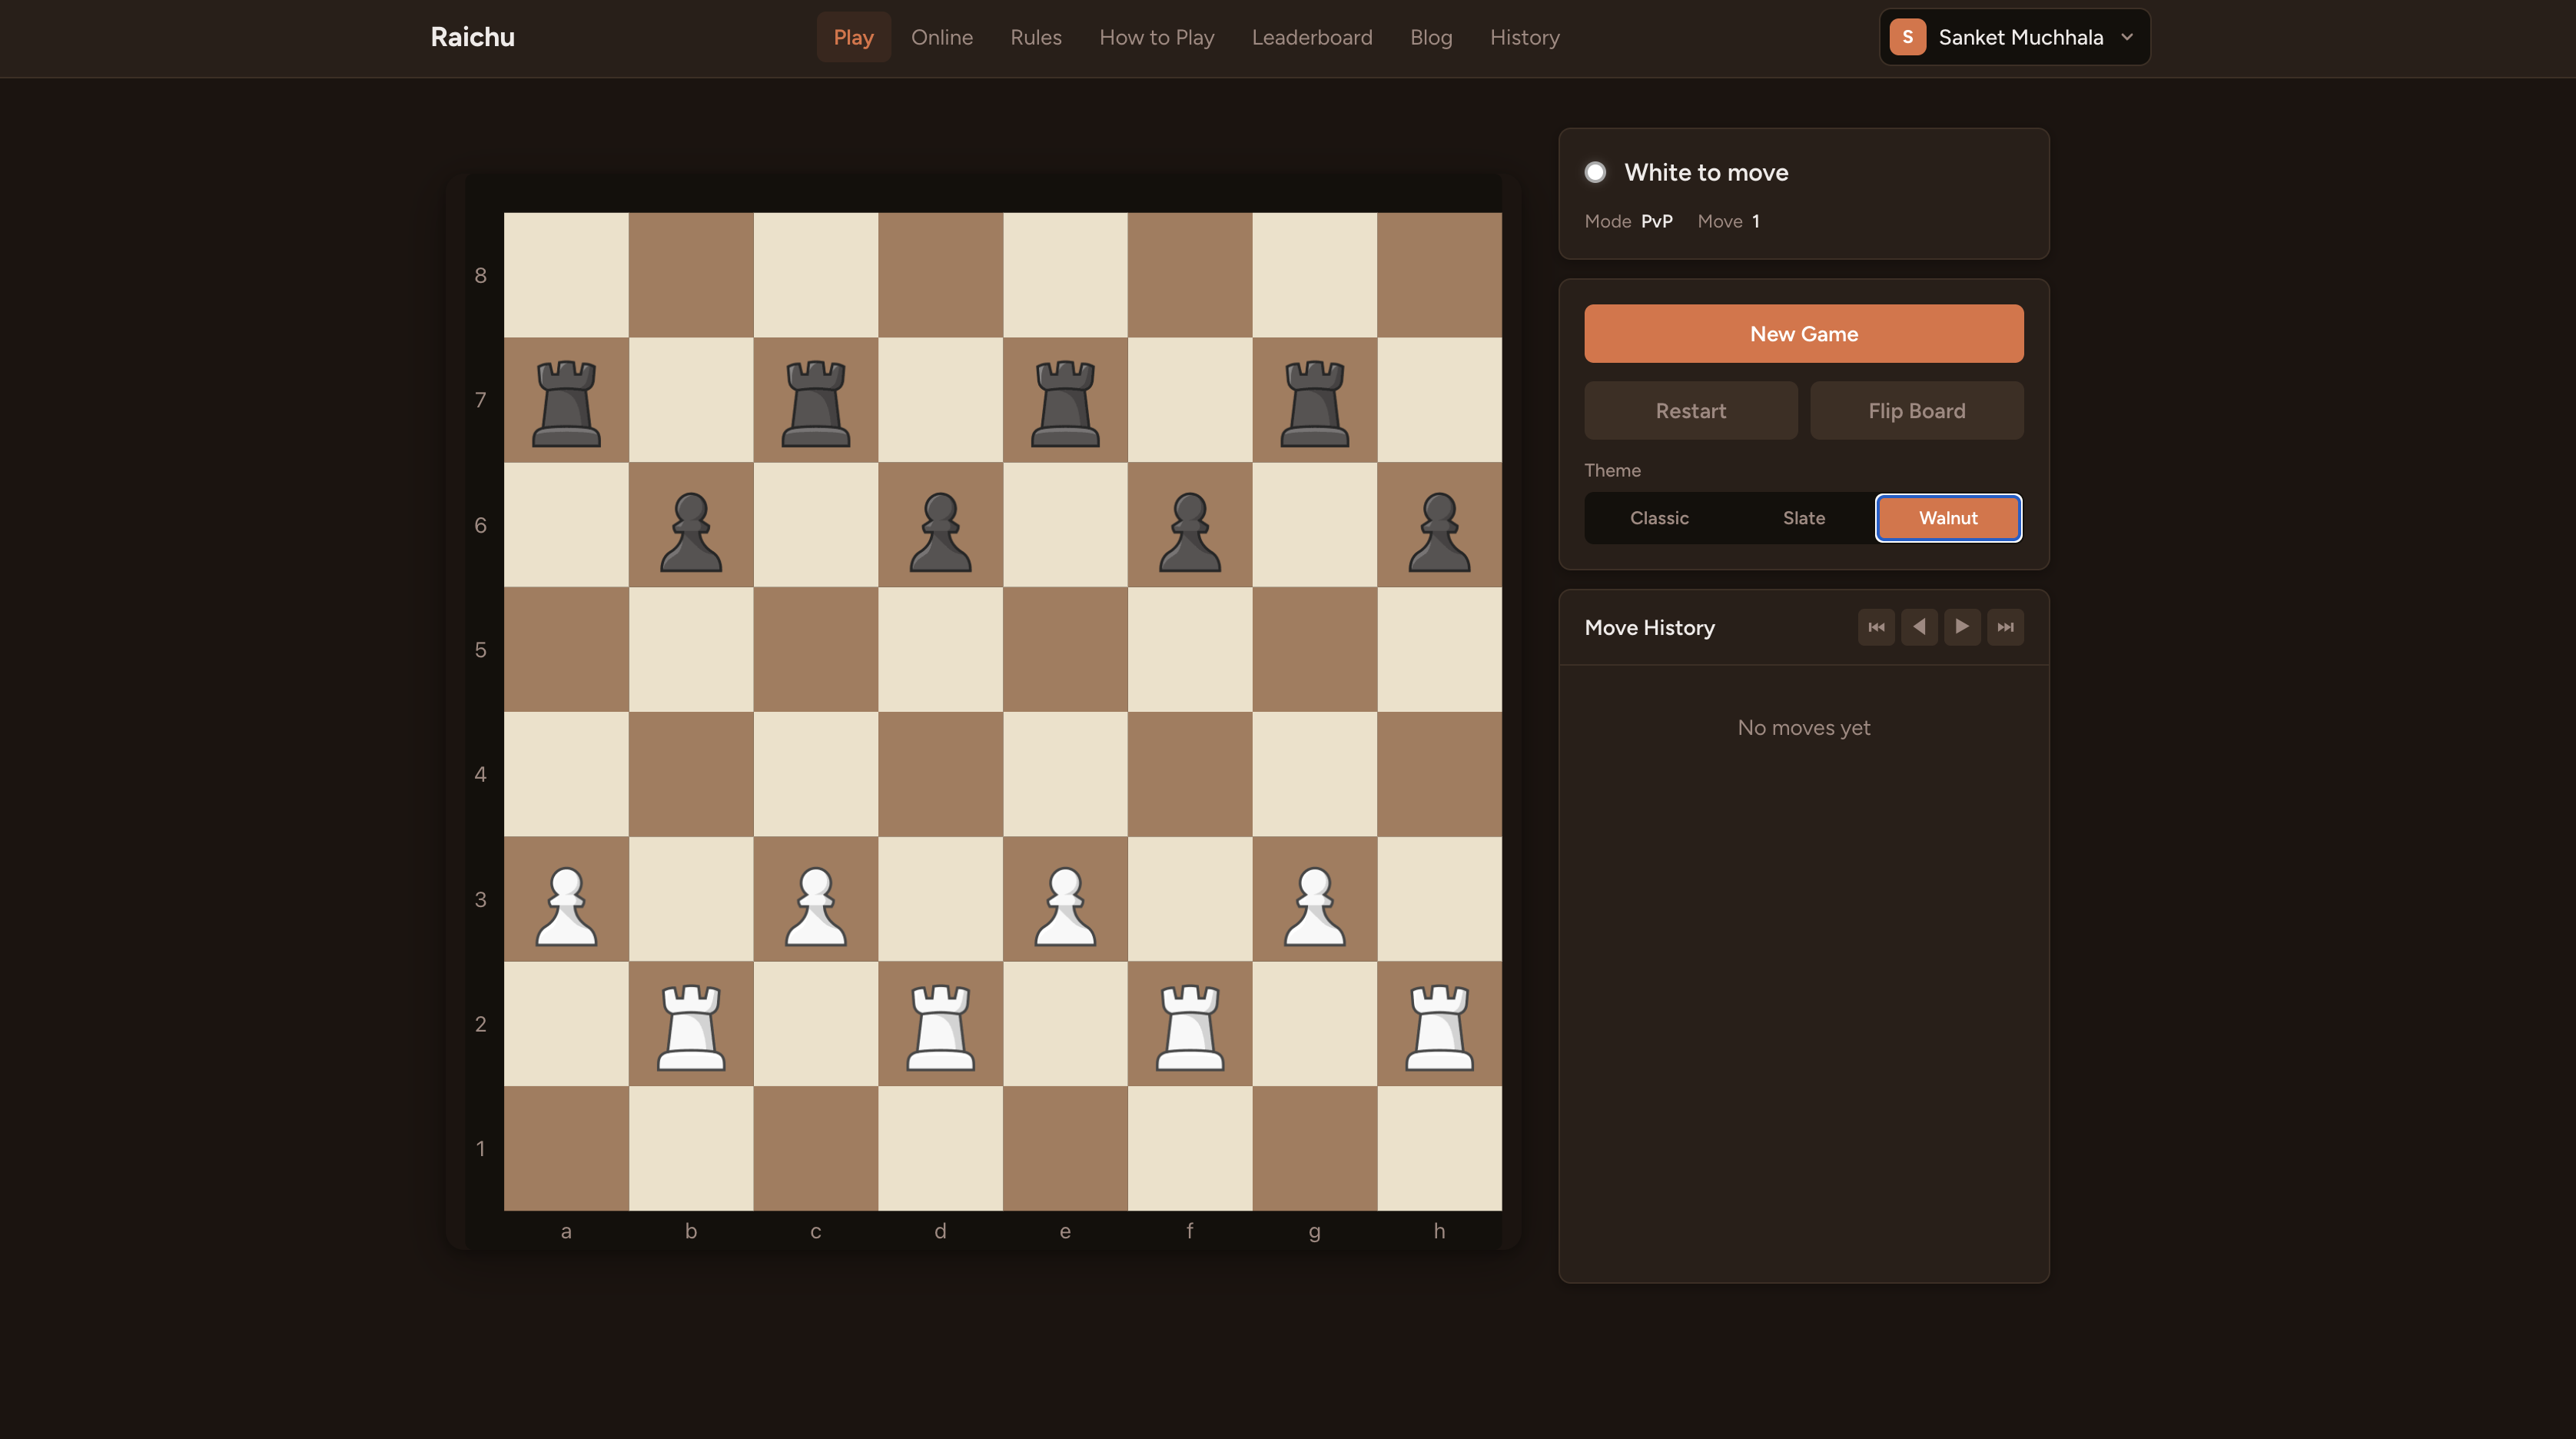The image size is (2576, 1439).
Task: Open the Sanket Muchhala account dropdown
Action: [2014, 37]
